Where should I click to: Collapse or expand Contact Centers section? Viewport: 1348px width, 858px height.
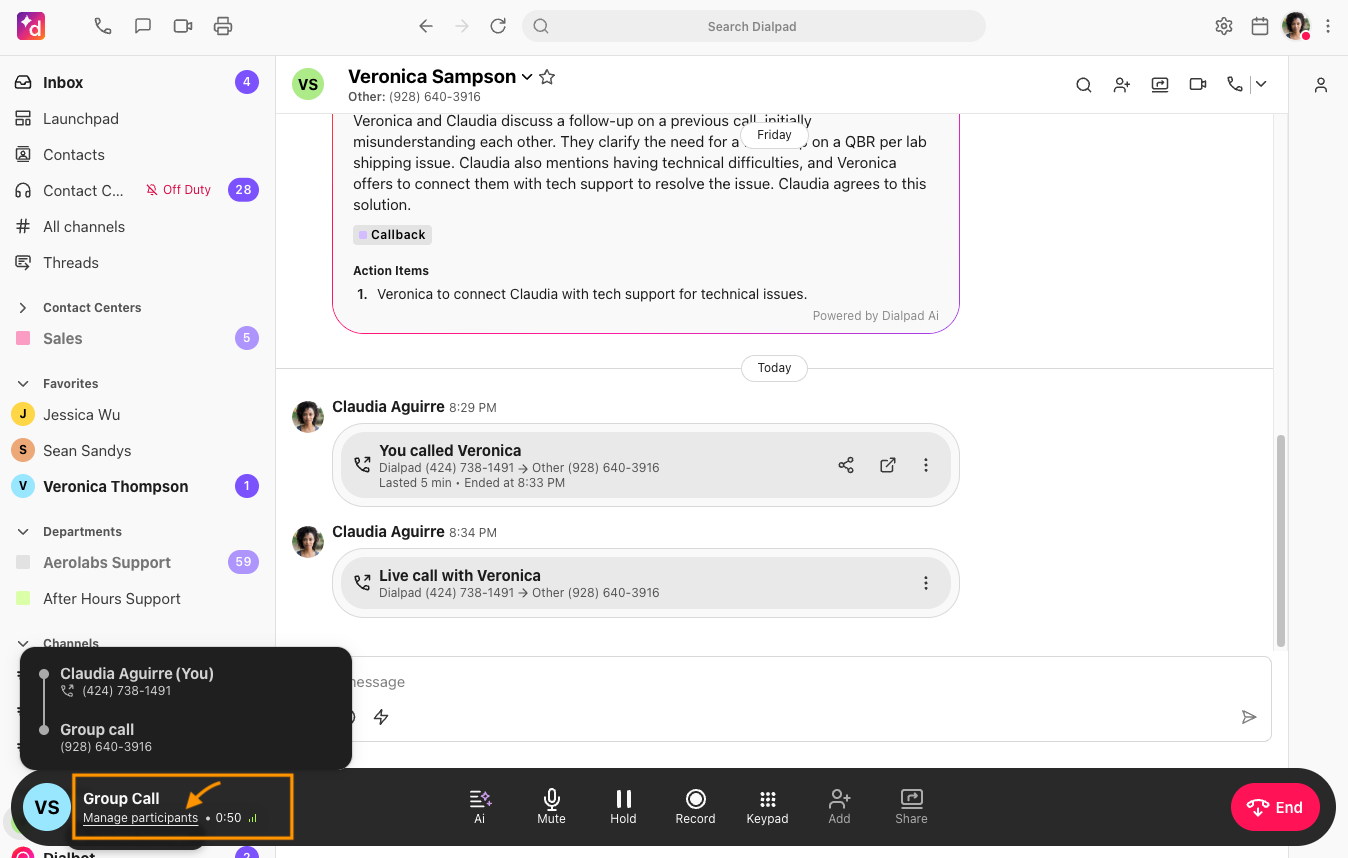tap(23, 307)
